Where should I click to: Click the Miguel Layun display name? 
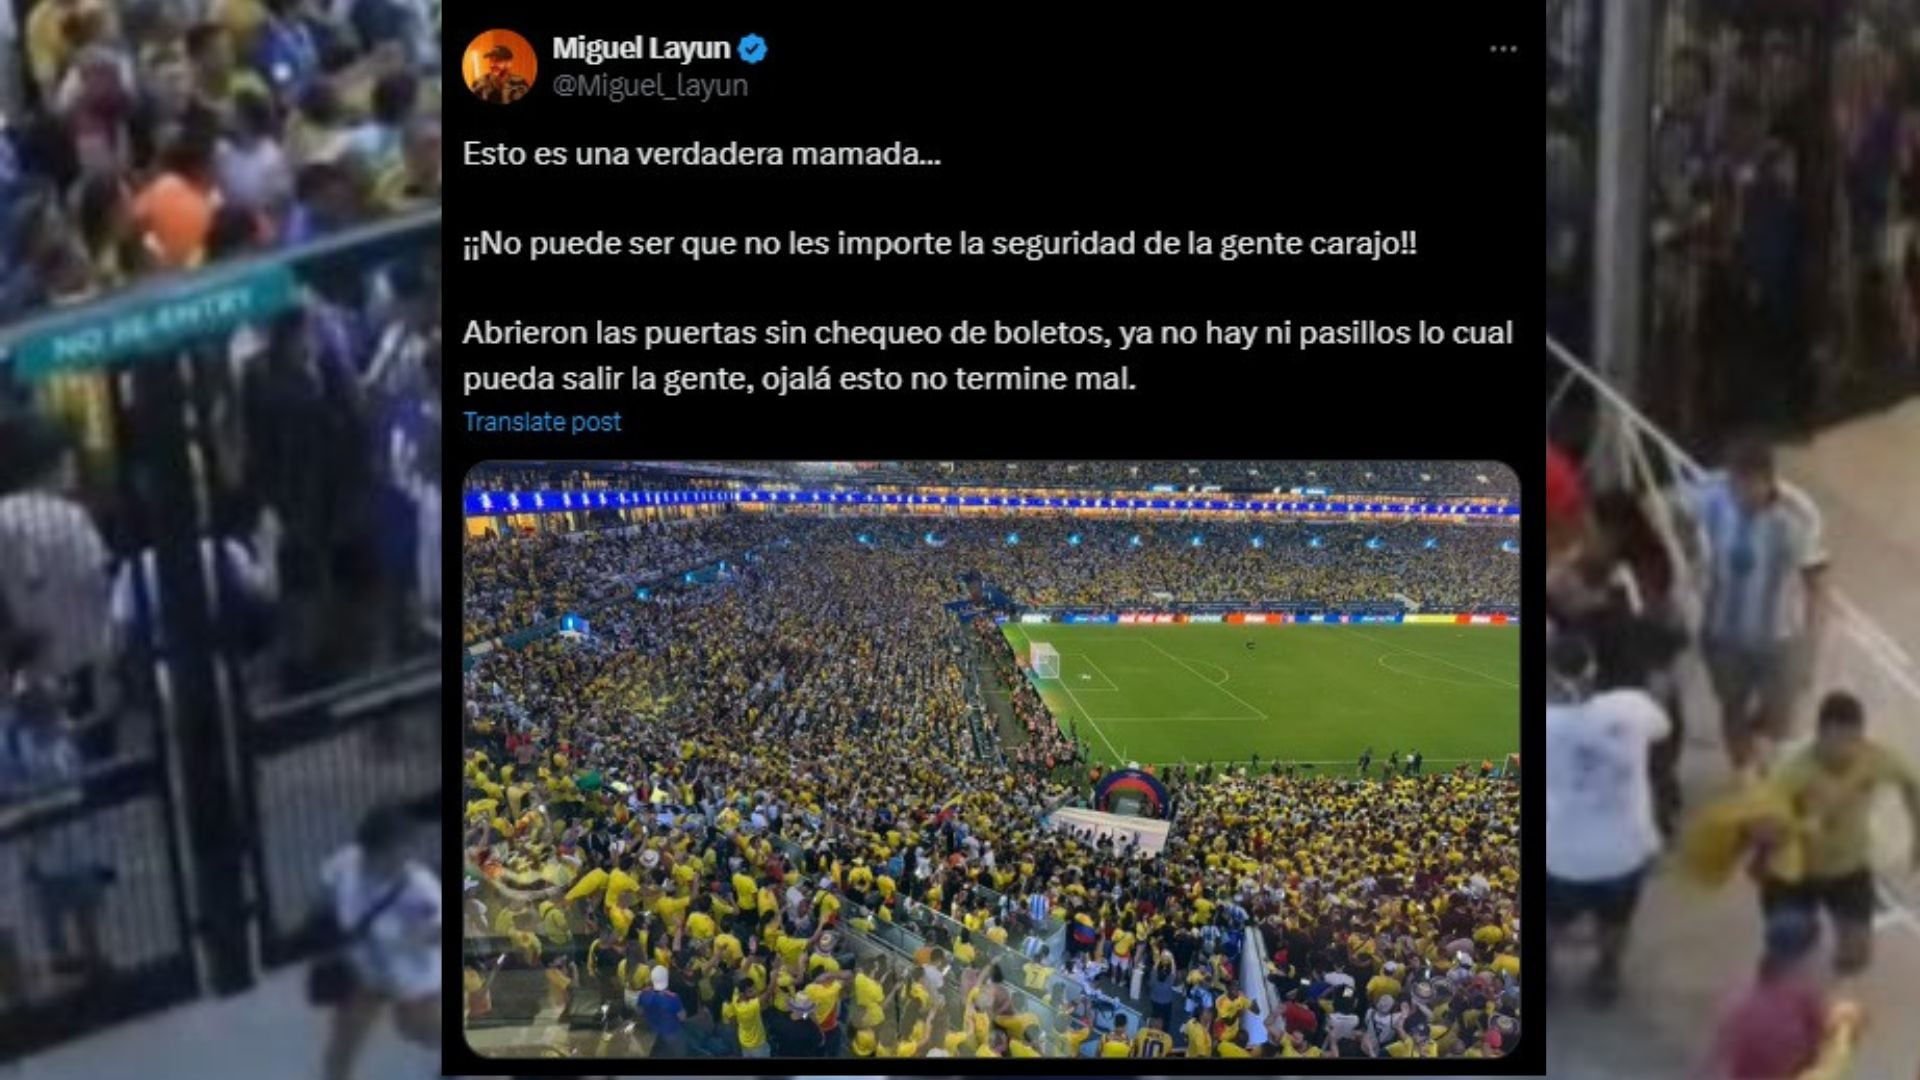641,48
